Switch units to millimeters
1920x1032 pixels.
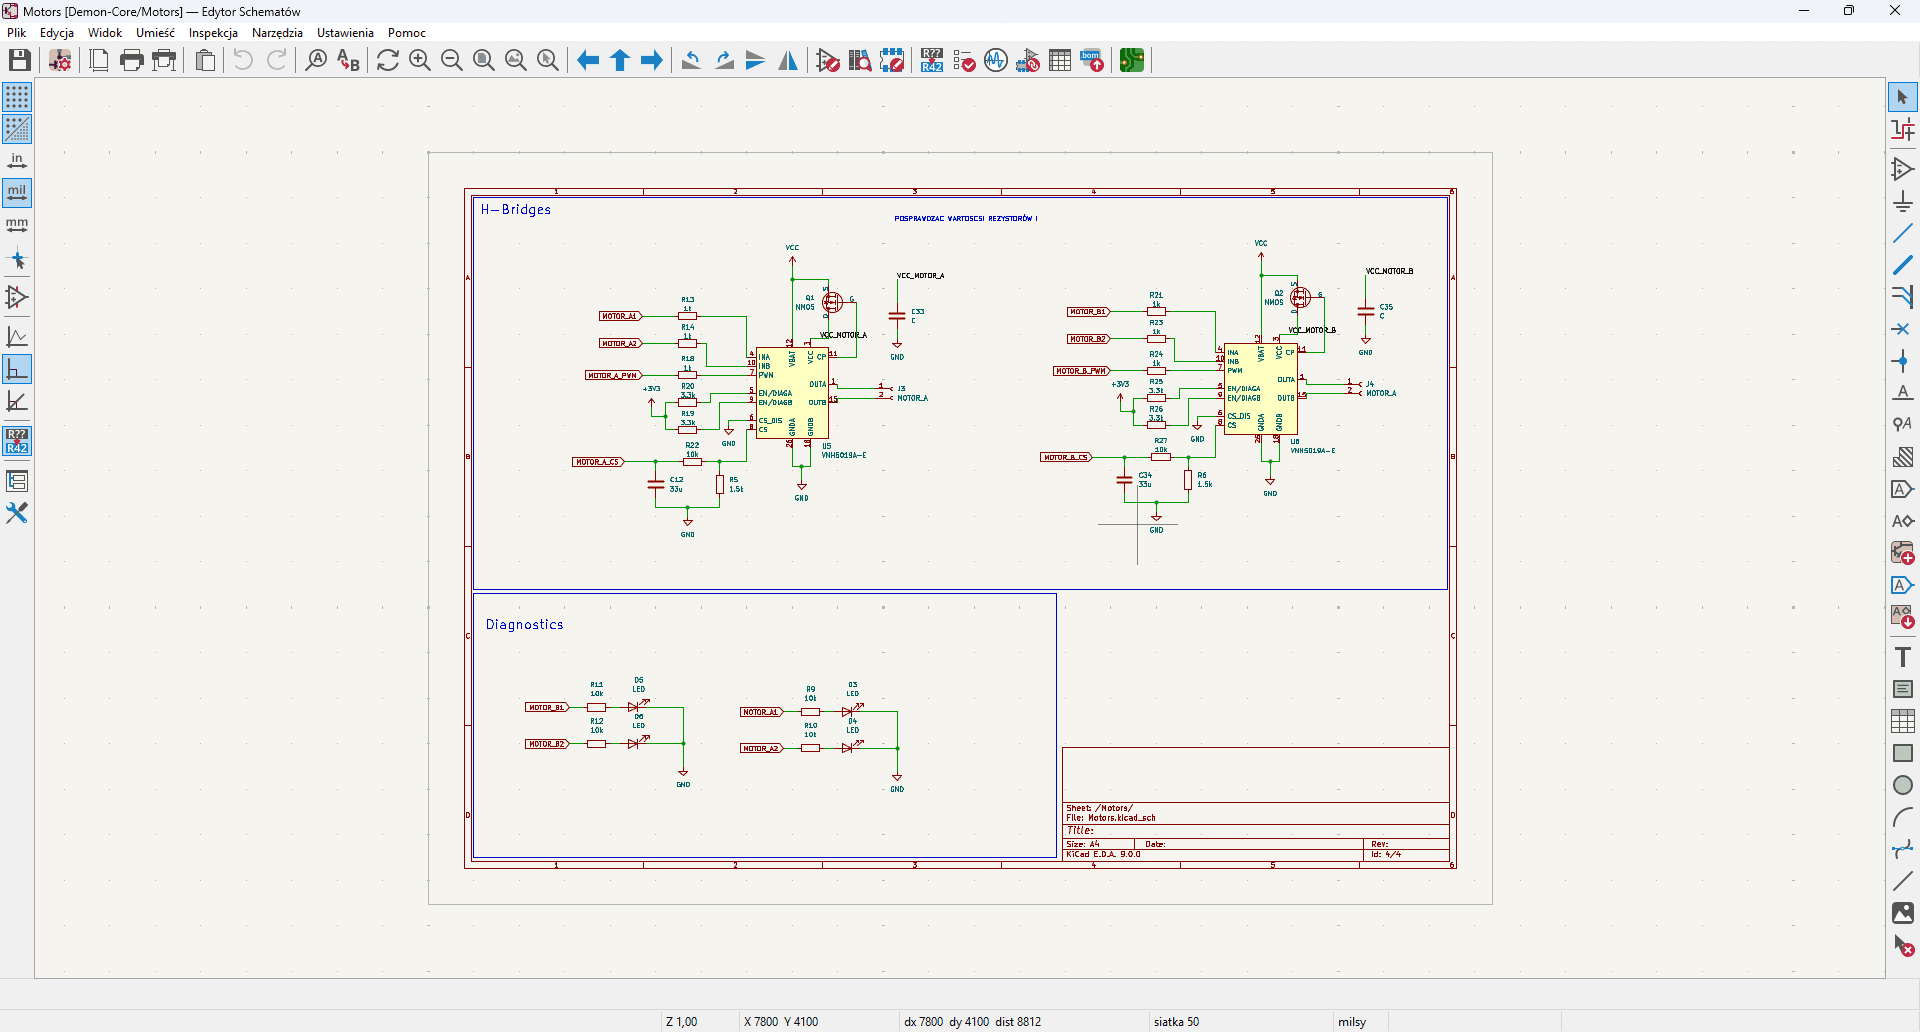click(x=17, y=225)
